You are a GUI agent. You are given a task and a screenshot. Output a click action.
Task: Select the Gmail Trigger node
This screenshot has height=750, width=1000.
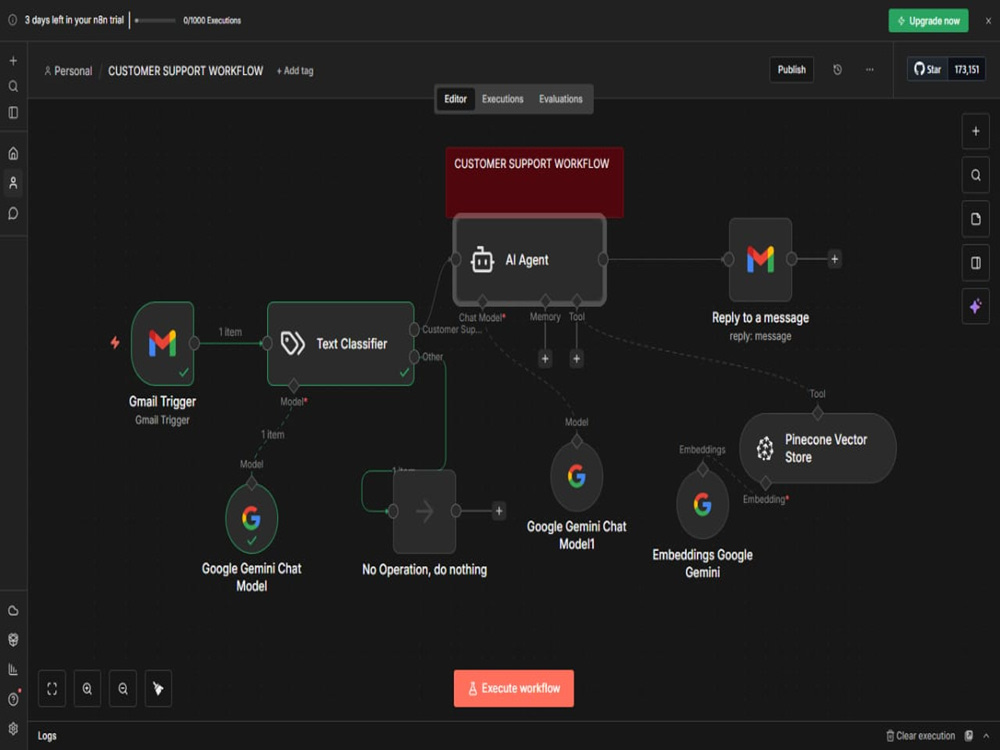tap(163, 343)
